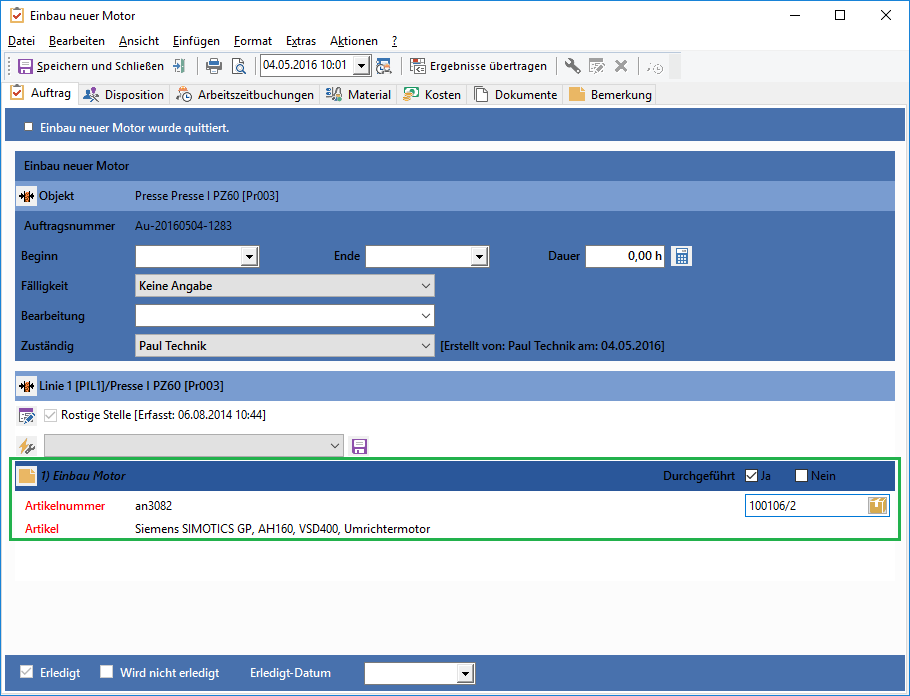
Task: Toggle the Durchgeführt Ja checkbox
Action: 752,476
